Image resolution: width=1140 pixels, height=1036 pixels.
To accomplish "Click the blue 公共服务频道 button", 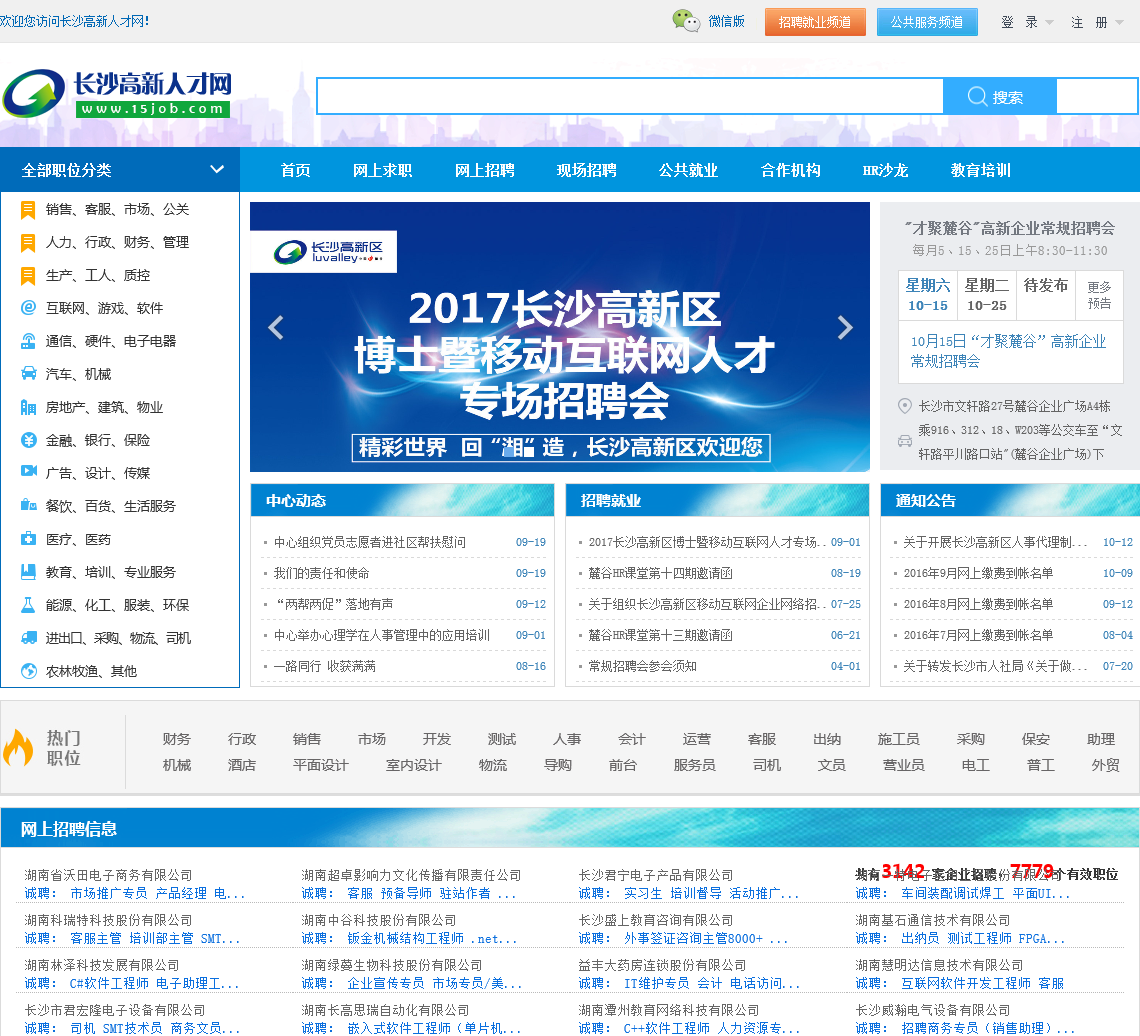I will point(927,22).
